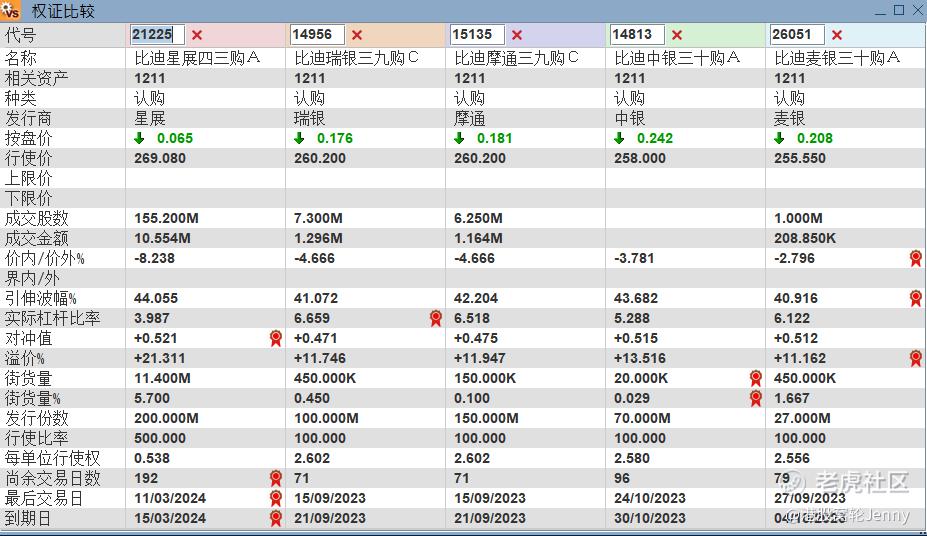Viewport: 927px width, 536px height.
Task: Click premium value +21.311
Action: coord(160,358)
